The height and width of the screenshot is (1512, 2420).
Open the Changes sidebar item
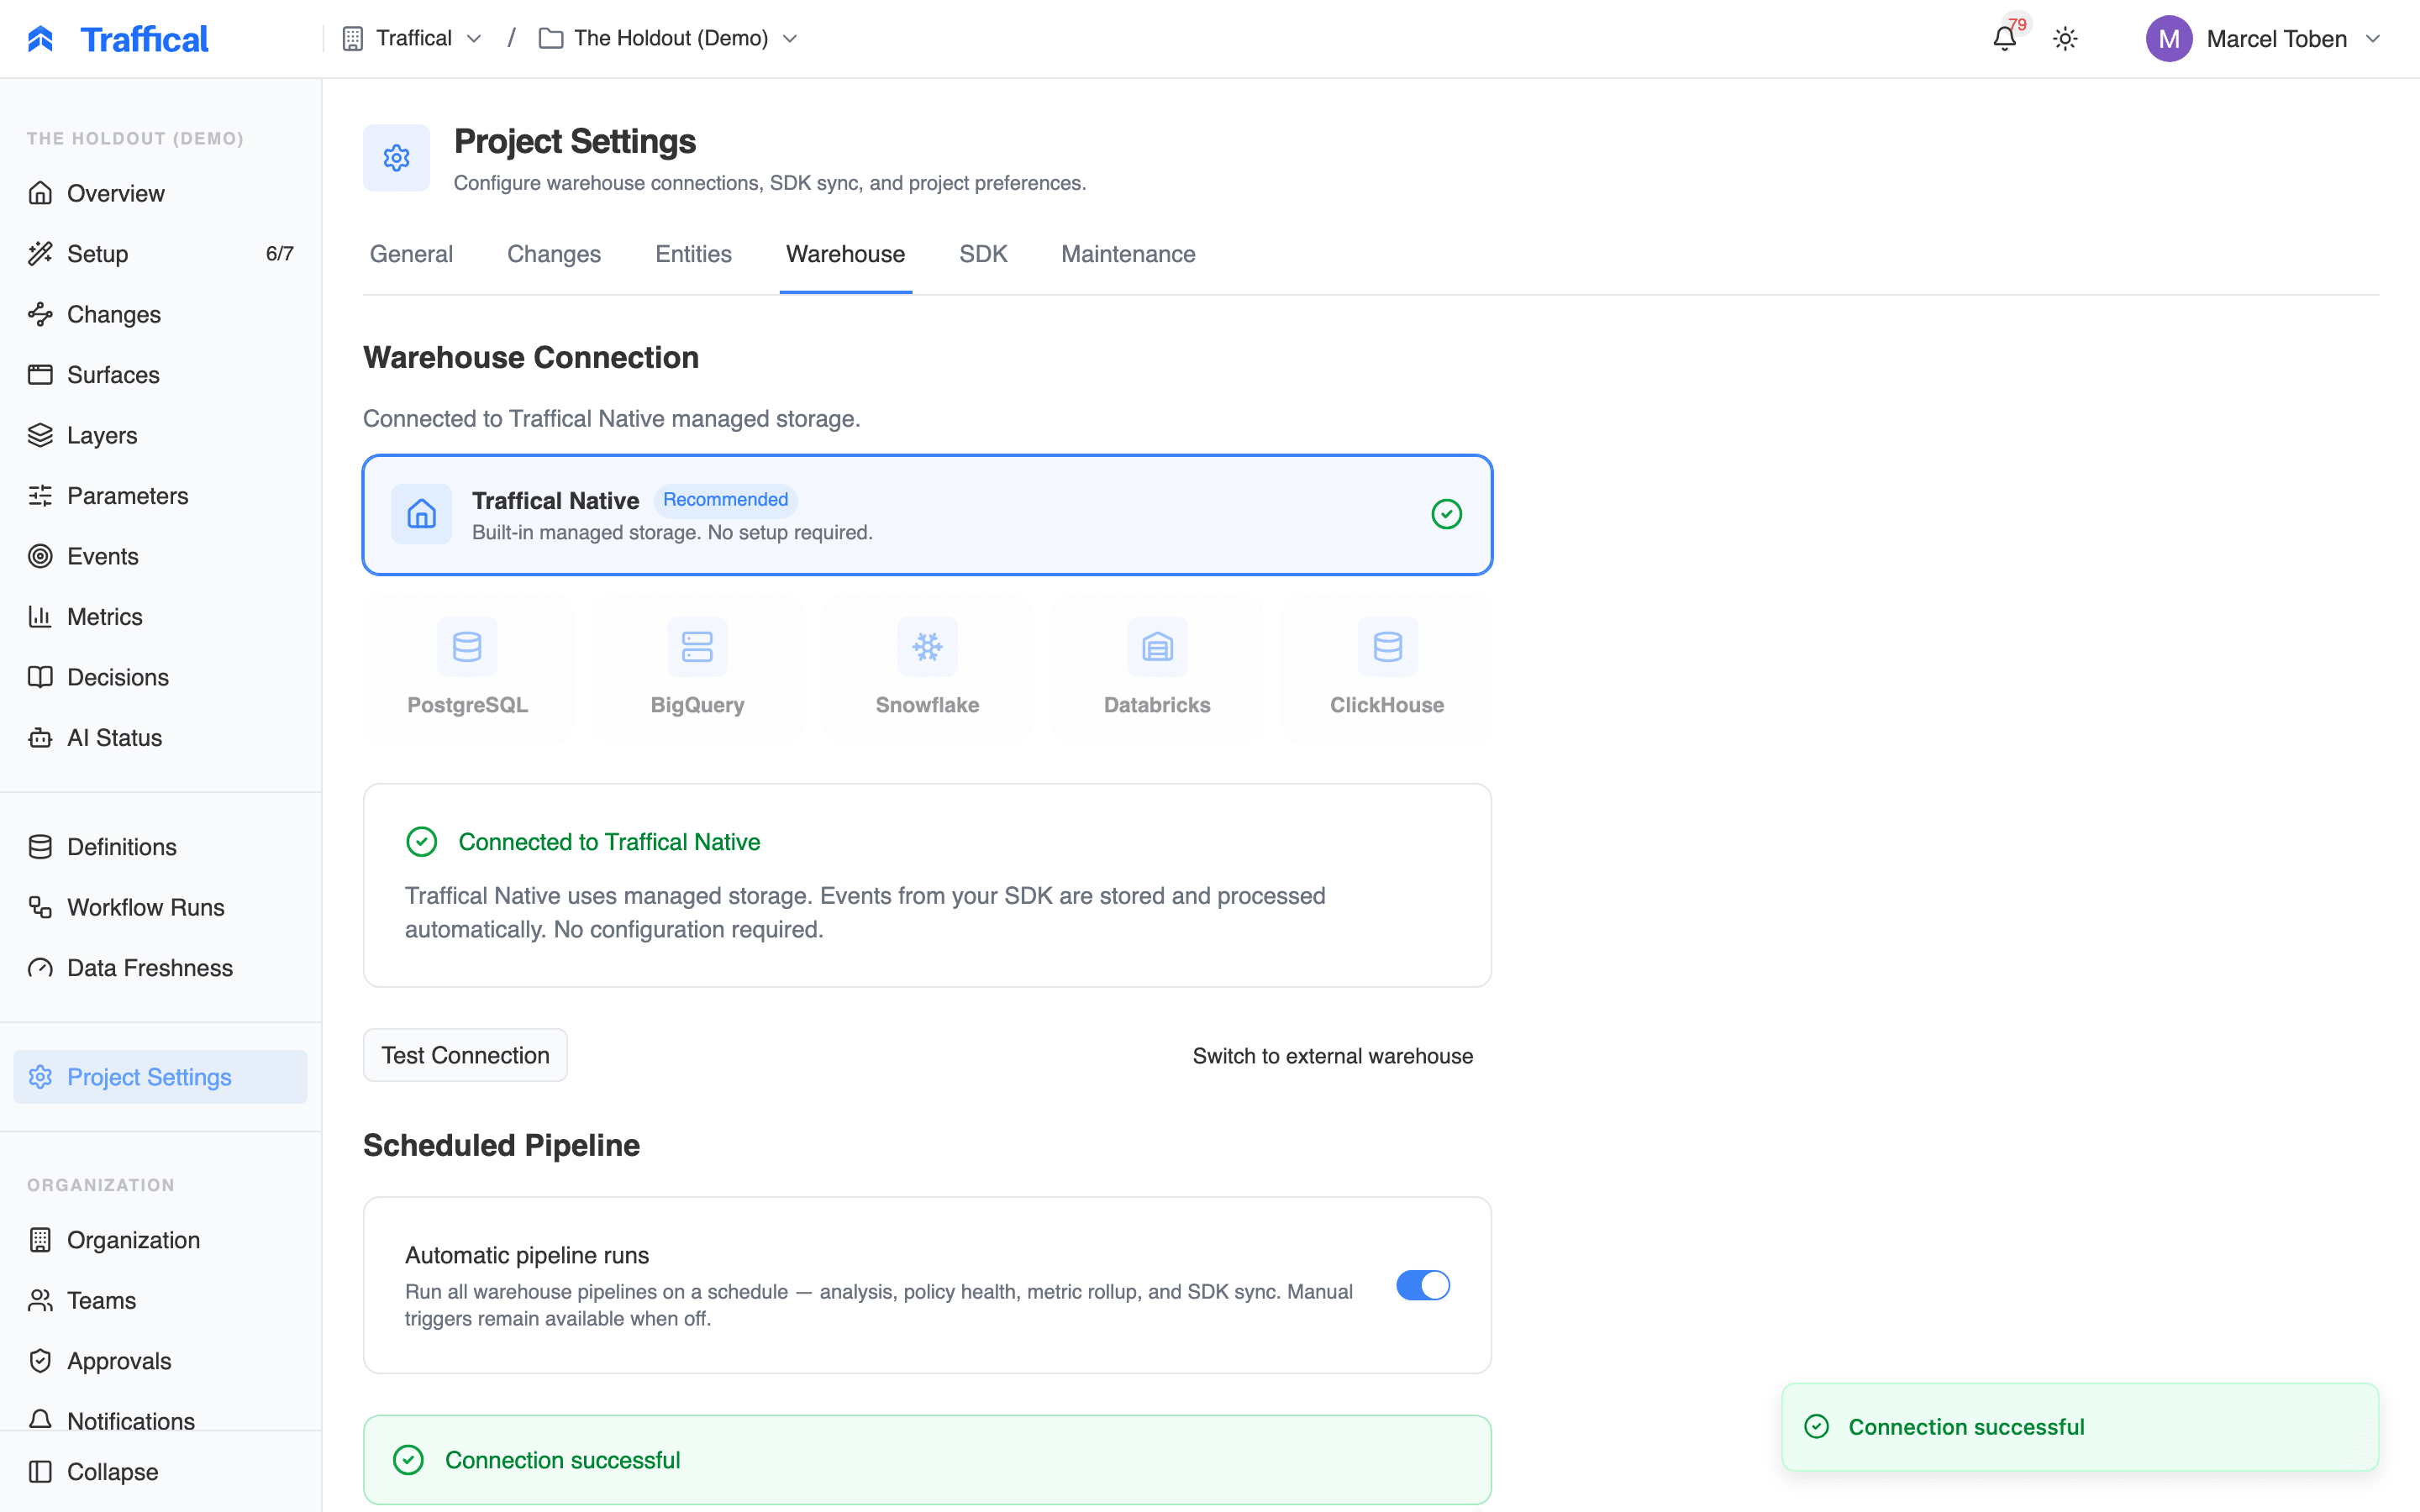[160, 314]
